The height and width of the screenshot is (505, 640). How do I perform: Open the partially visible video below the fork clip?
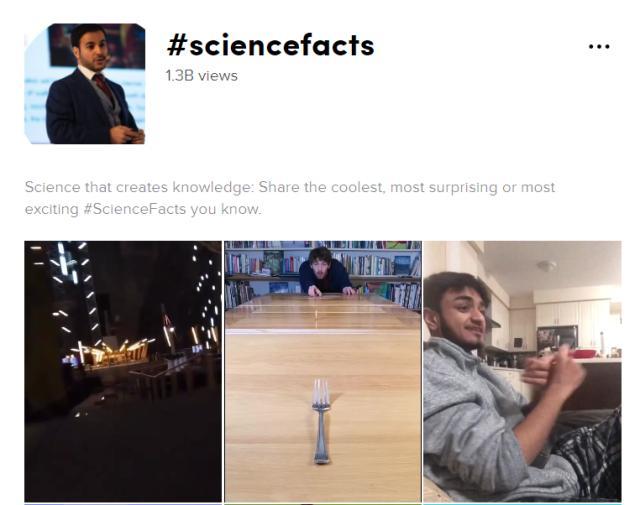point(323,504)
